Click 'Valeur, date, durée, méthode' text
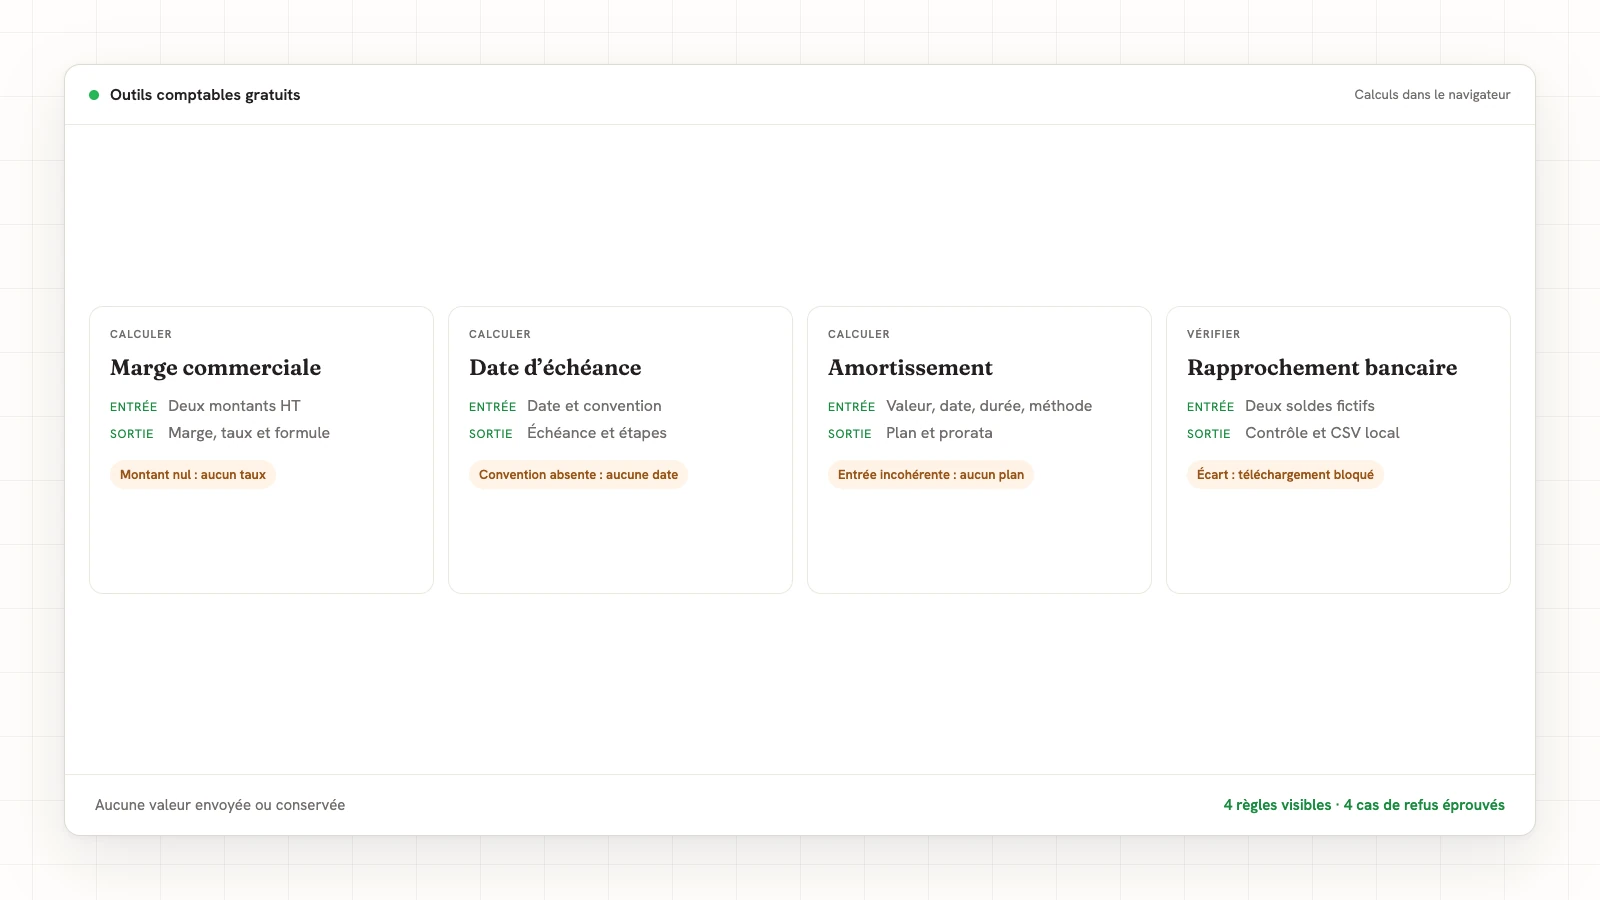This screenshot has height=900, width=1600. pos(989,406)
